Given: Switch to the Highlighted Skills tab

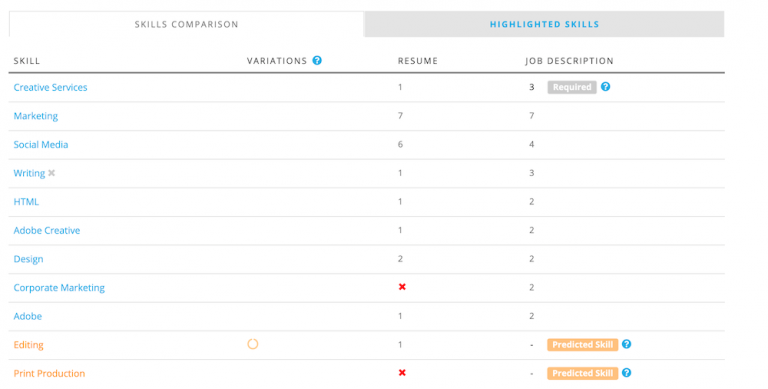Looking at the screenshot, I should [x=544, y=24].
